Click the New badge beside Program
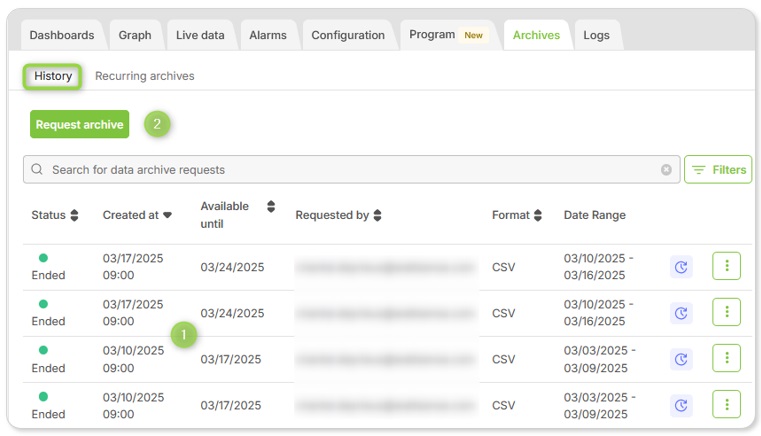Viewport: 761px width, 436px height. pos(473,35)
